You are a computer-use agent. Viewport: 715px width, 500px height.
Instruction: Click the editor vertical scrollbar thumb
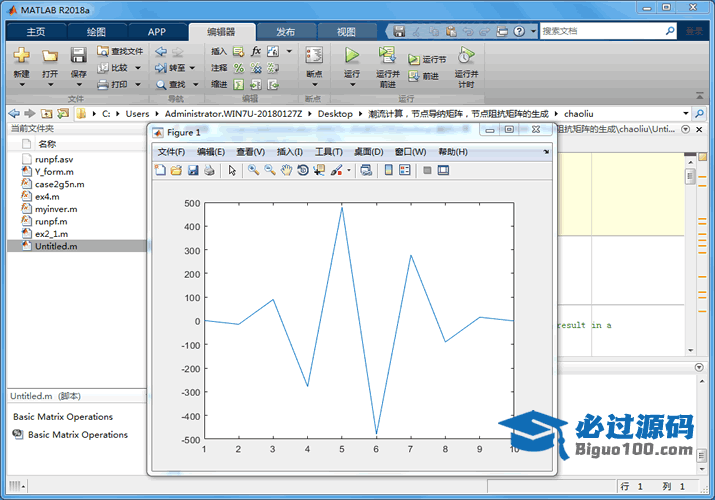pyautogui.click(x=690, y=176)
